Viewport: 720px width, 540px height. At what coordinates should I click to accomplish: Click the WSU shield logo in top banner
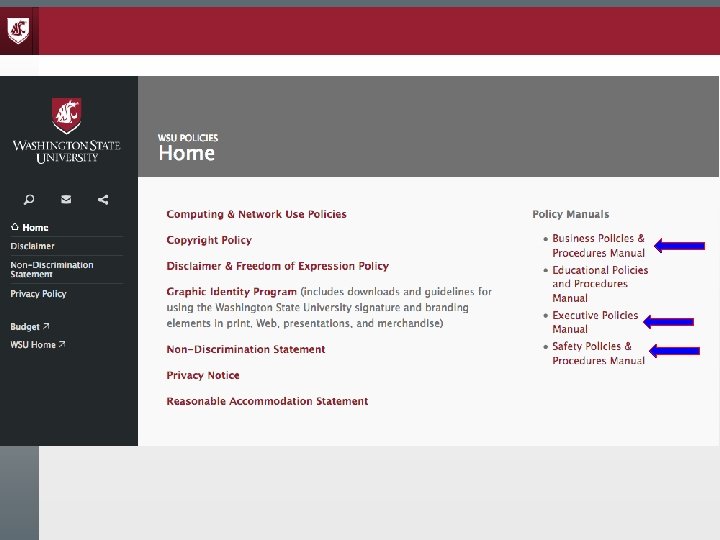[18, 30]
